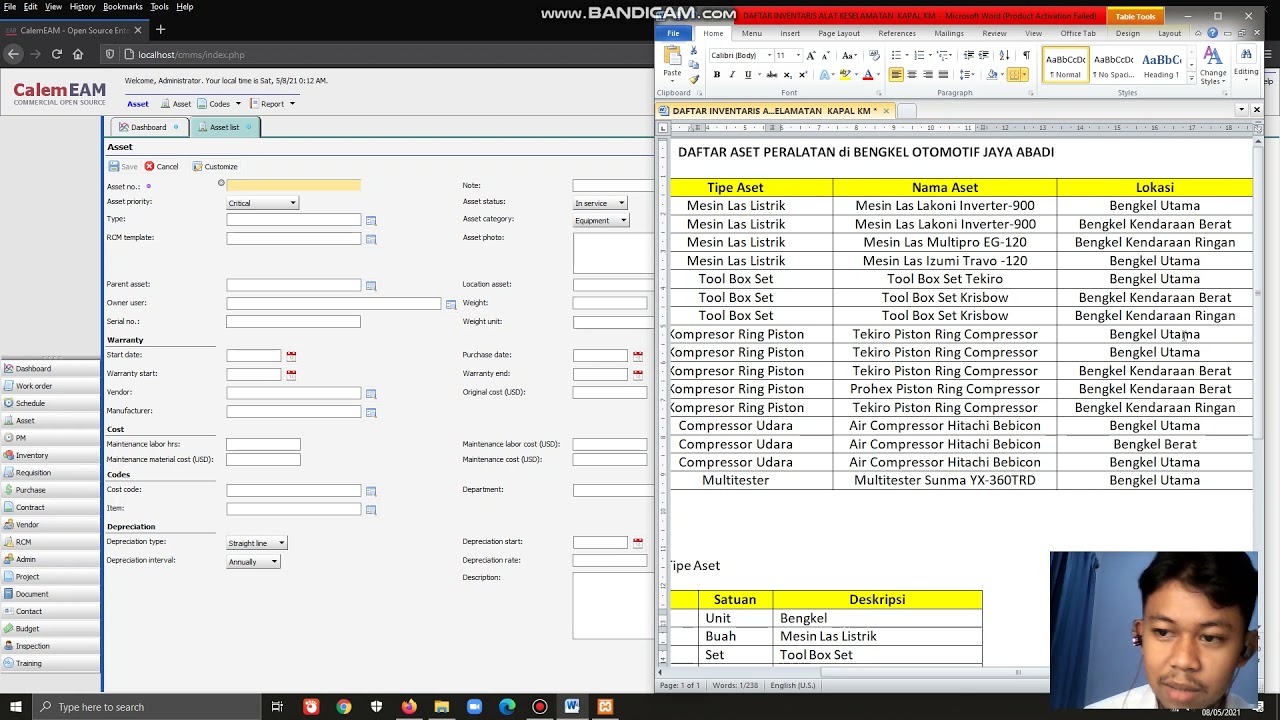This screenshot has height=720, width=1280.
Task: Switch to the Dashboard tab in CalemEAM
Action: coord(148,127)
